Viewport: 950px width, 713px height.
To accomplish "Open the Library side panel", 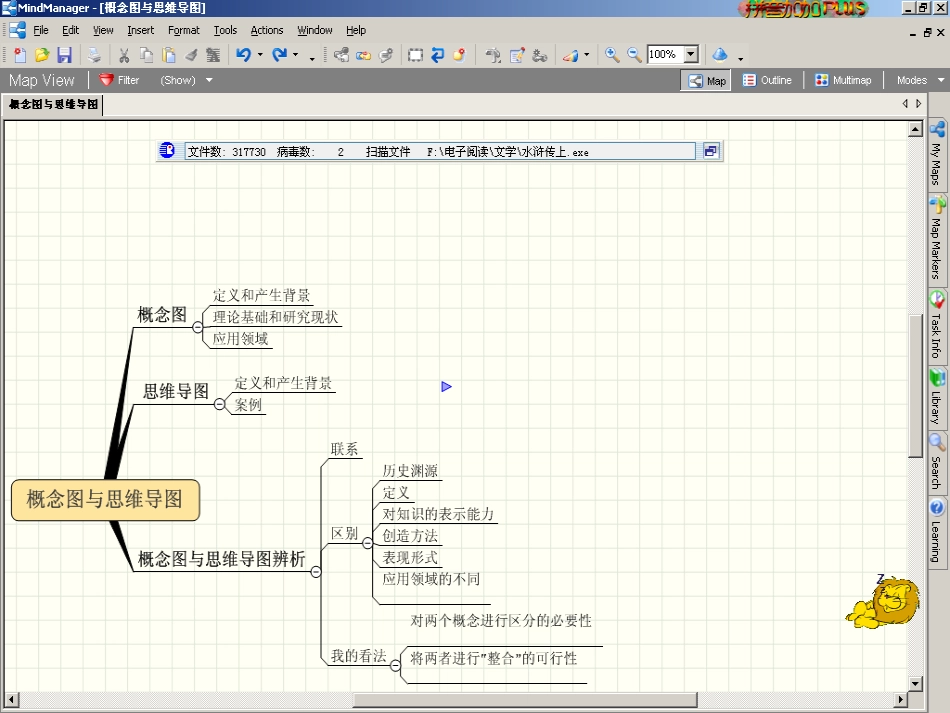I will coord(937,397).
